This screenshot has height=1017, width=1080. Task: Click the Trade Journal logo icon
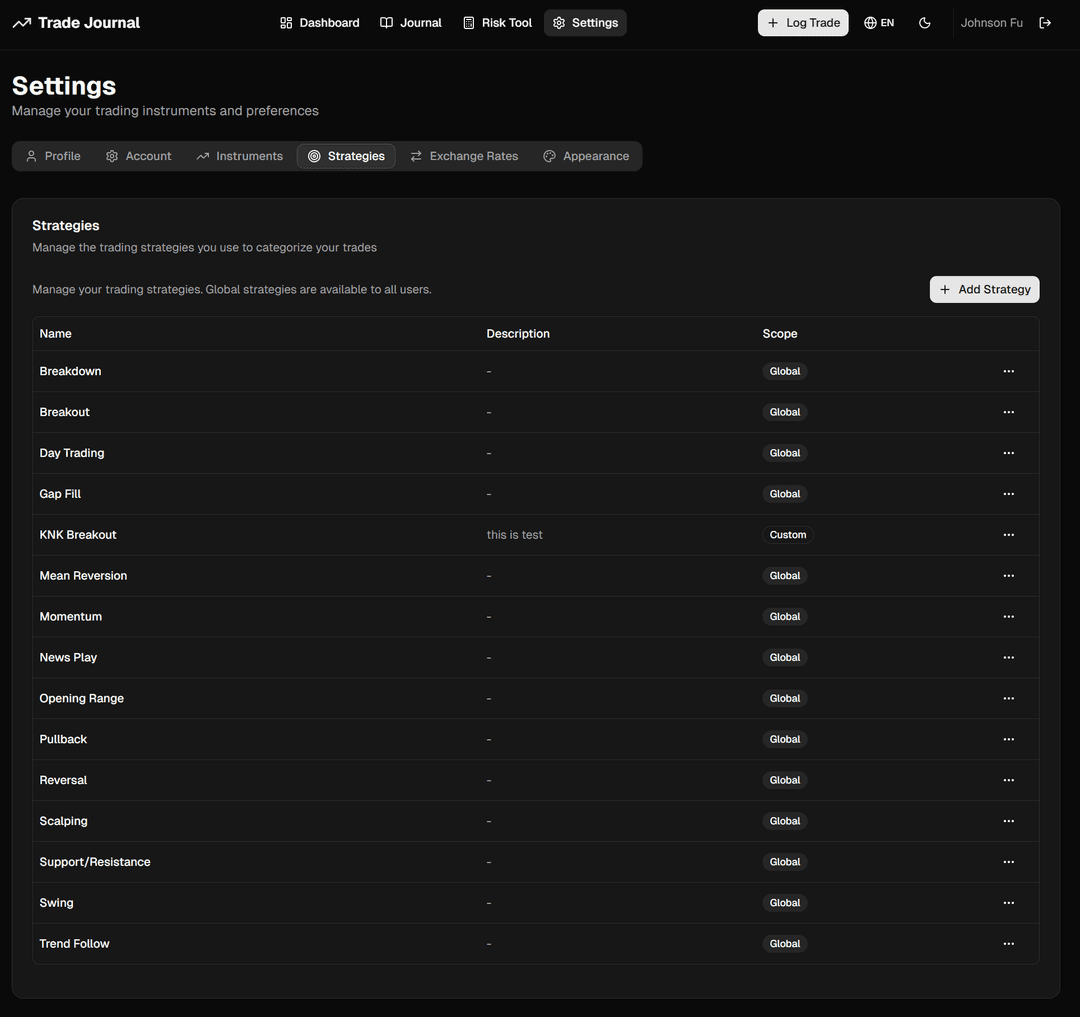click(20, 21)
